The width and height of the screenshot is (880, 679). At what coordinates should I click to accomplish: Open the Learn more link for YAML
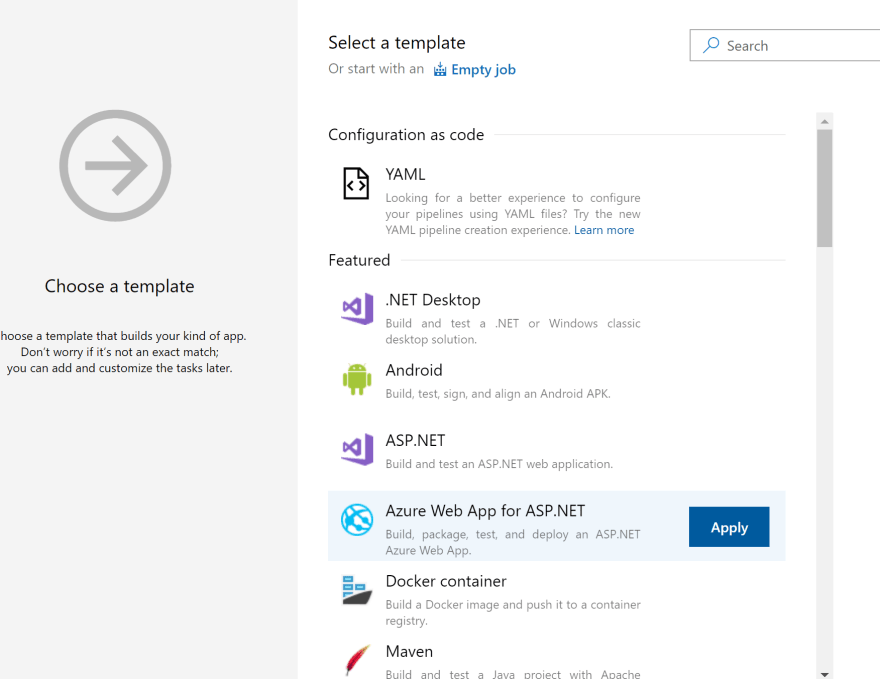tap(604, 230)
